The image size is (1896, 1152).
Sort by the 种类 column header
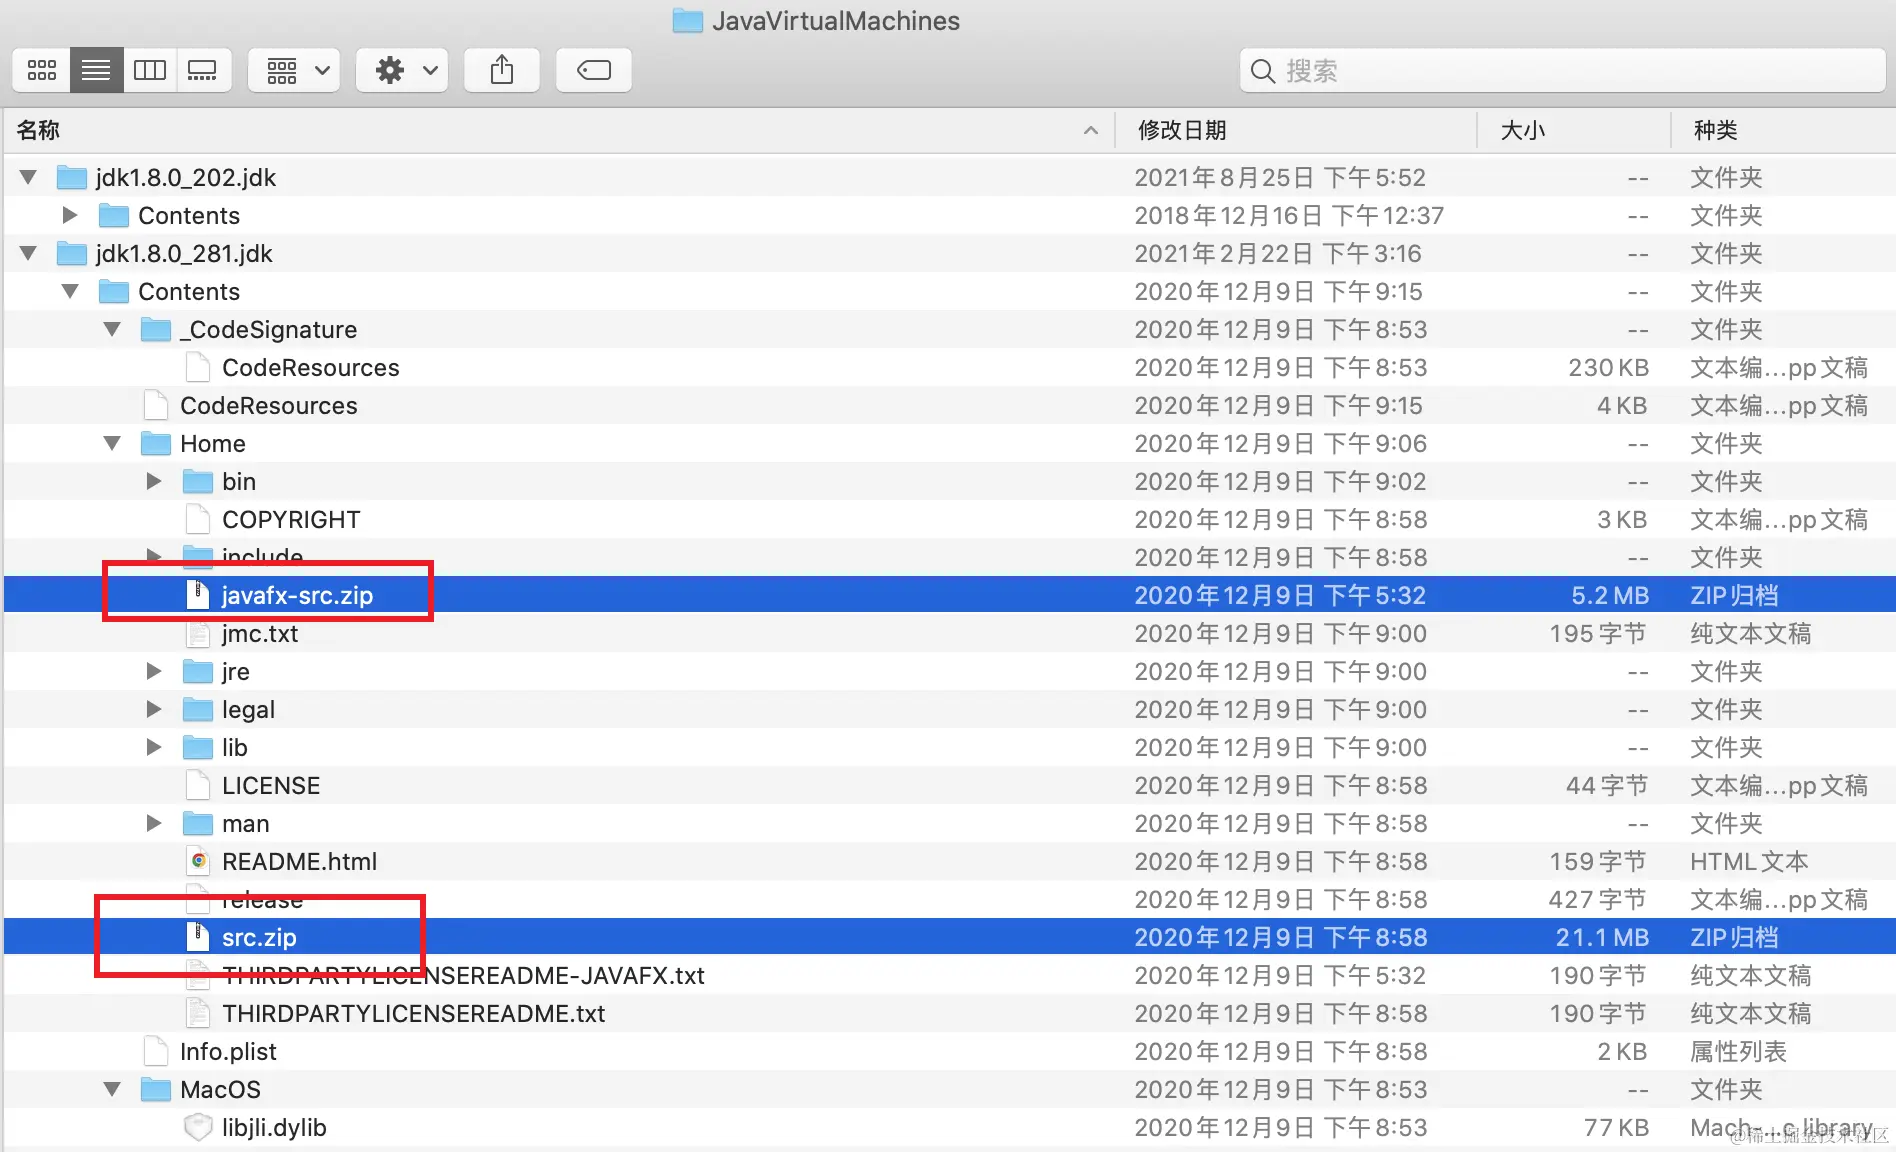1783,130
